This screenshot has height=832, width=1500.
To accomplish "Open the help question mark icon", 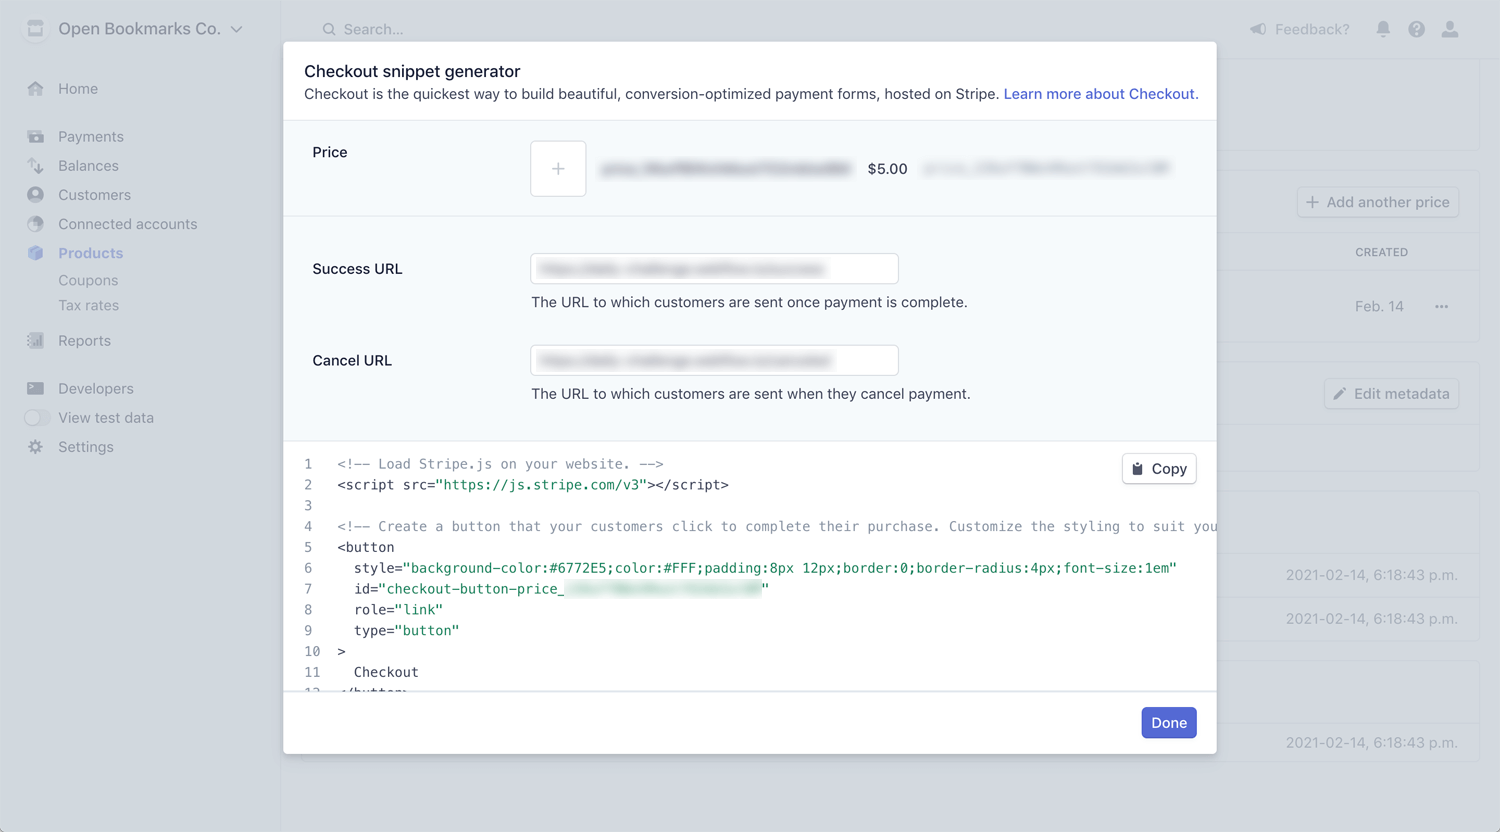I will (1417, 29).
